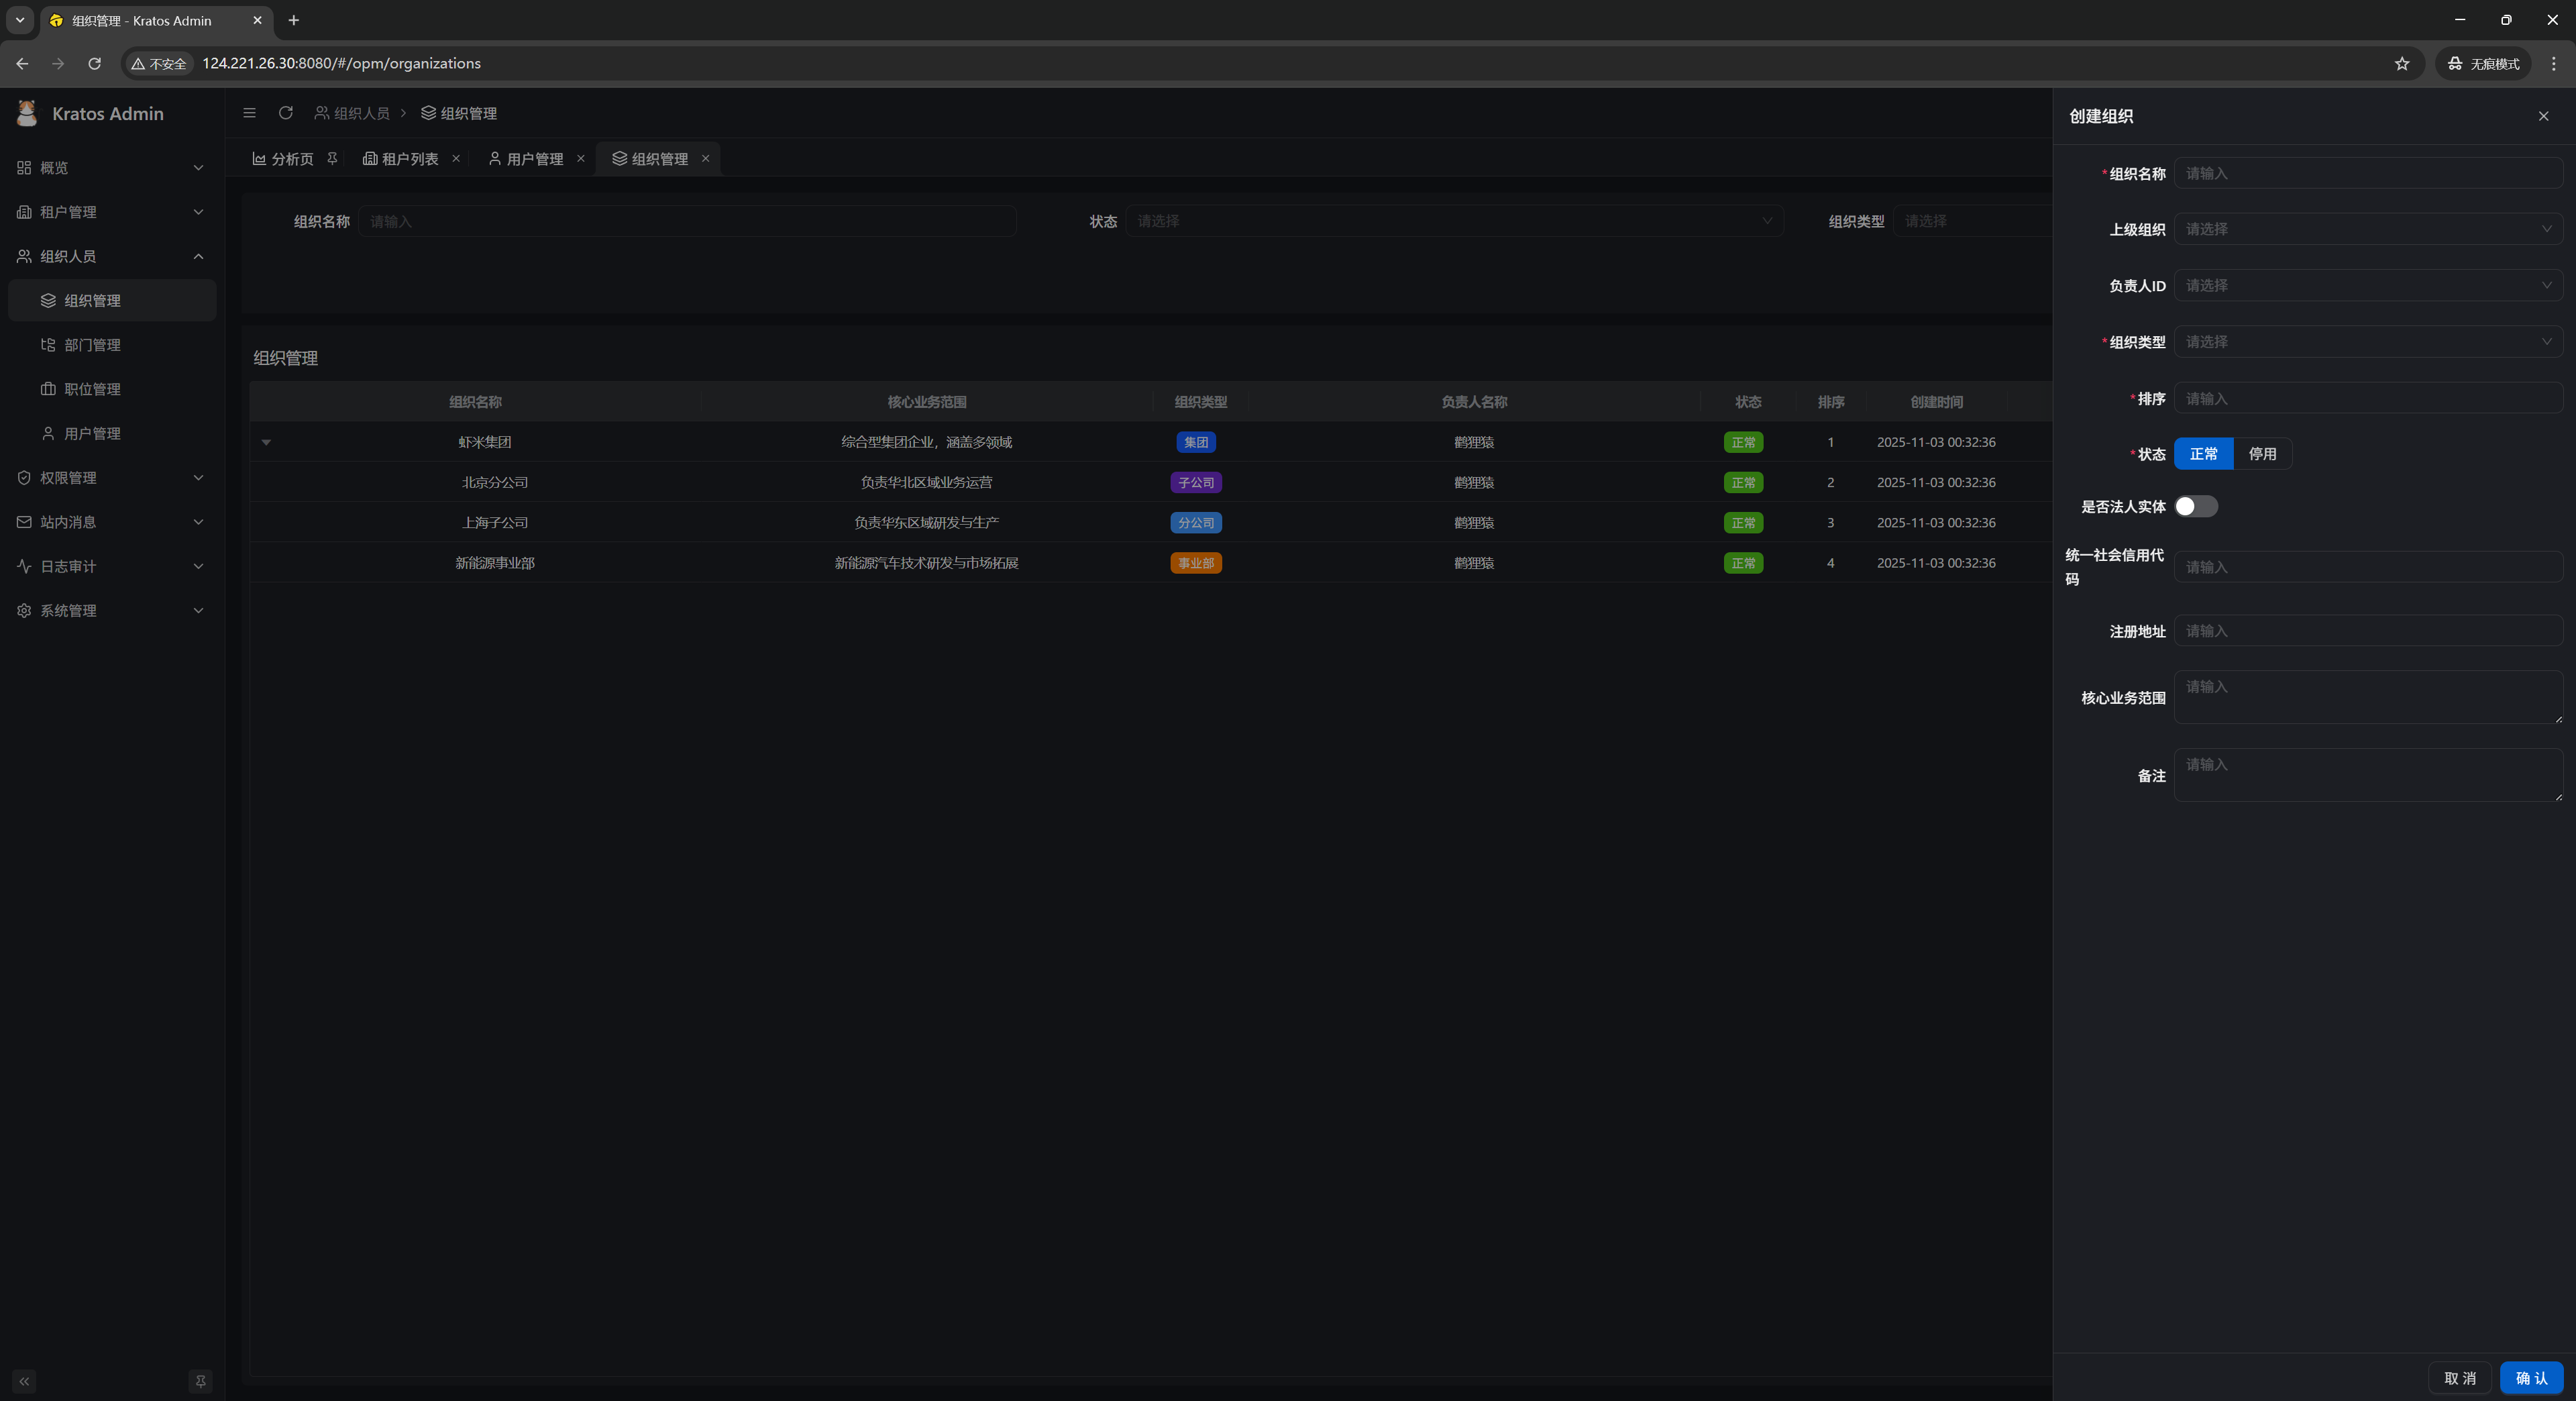Bookmark page with star icon
The width and height of the screenshot is (2576, 1401).
pos(2401,63)
